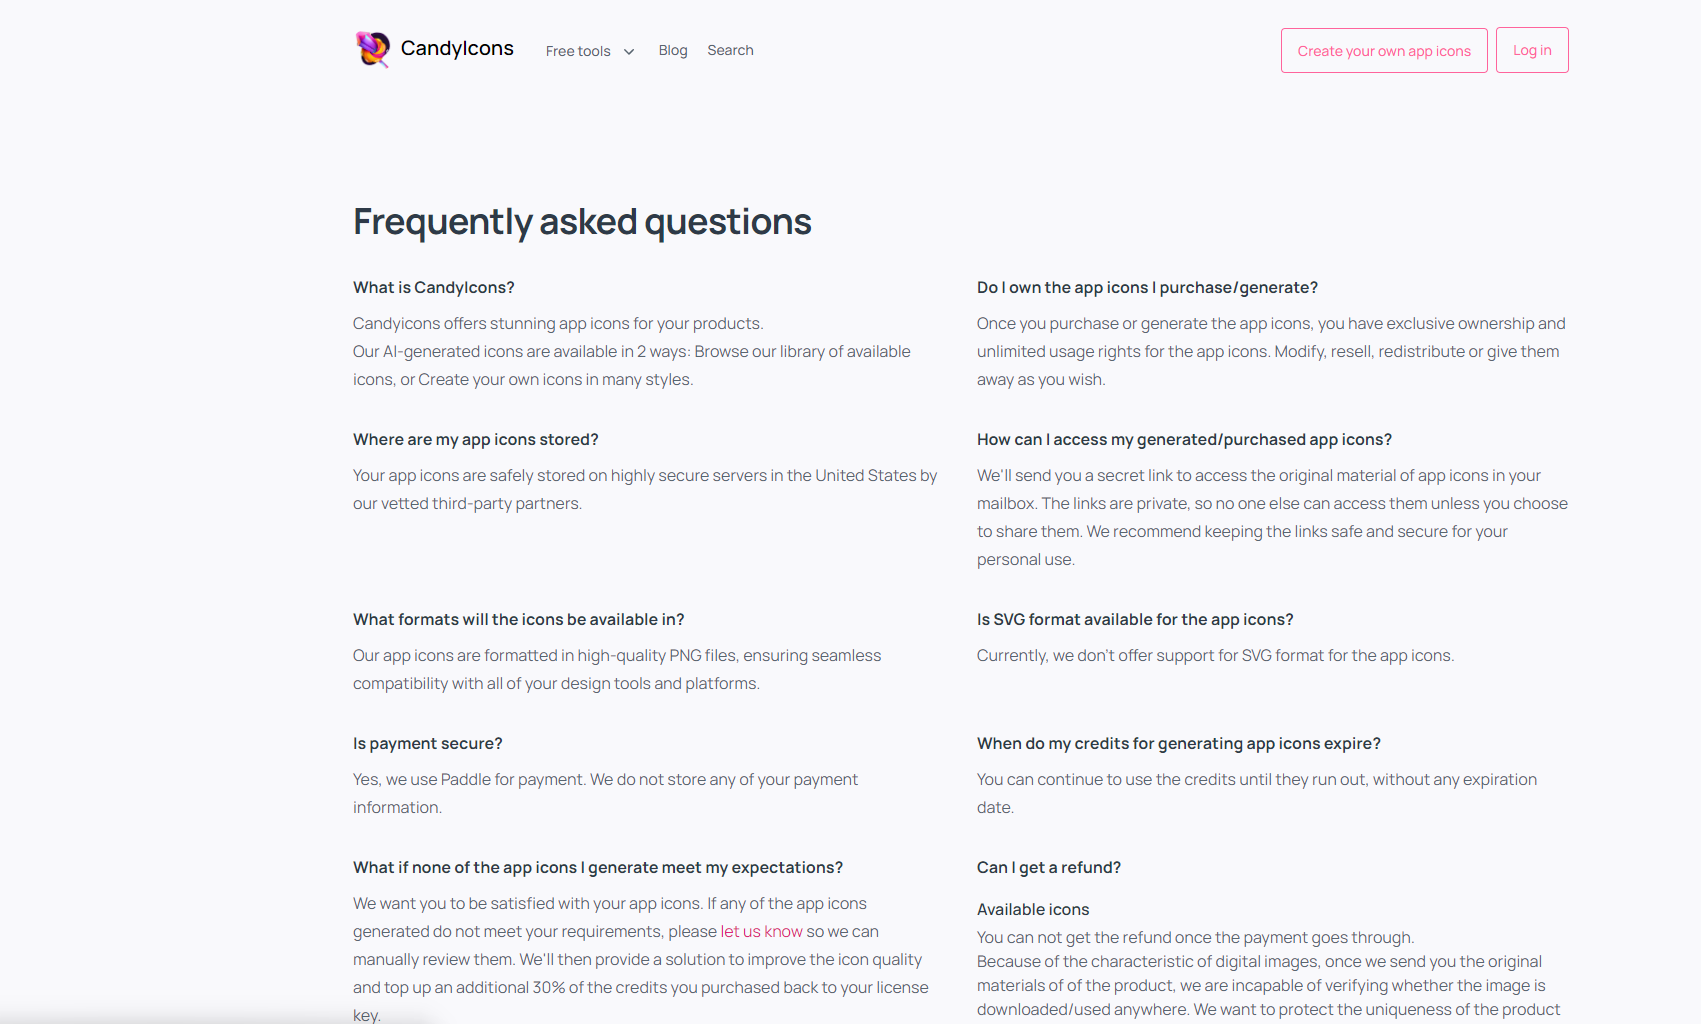Click "Where are my app icons stored?"

click(x=476, y=440)
